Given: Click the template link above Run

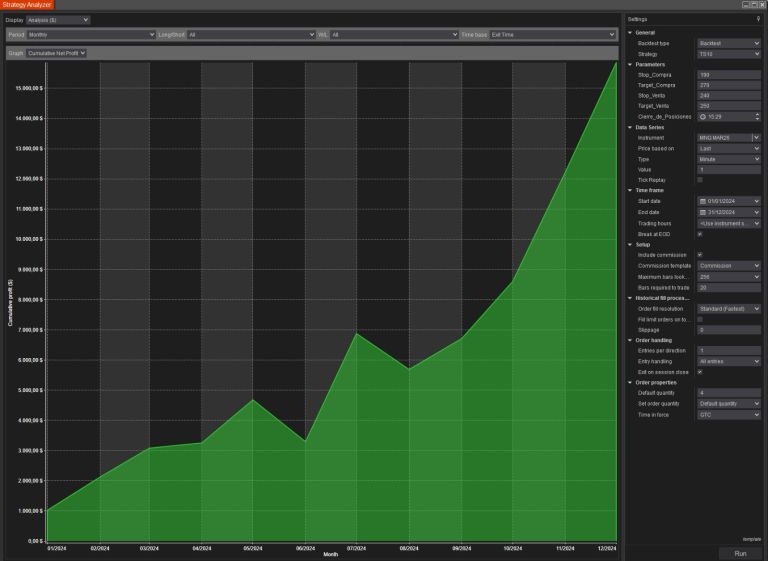Looking at the screenshot, I should click(751, 539).
